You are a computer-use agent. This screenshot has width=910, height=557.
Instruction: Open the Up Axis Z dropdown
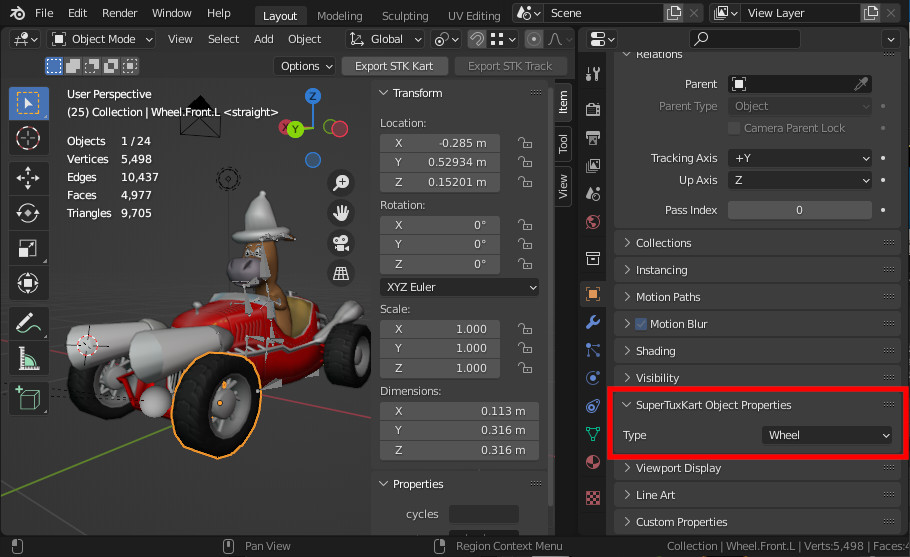[800, 180]
